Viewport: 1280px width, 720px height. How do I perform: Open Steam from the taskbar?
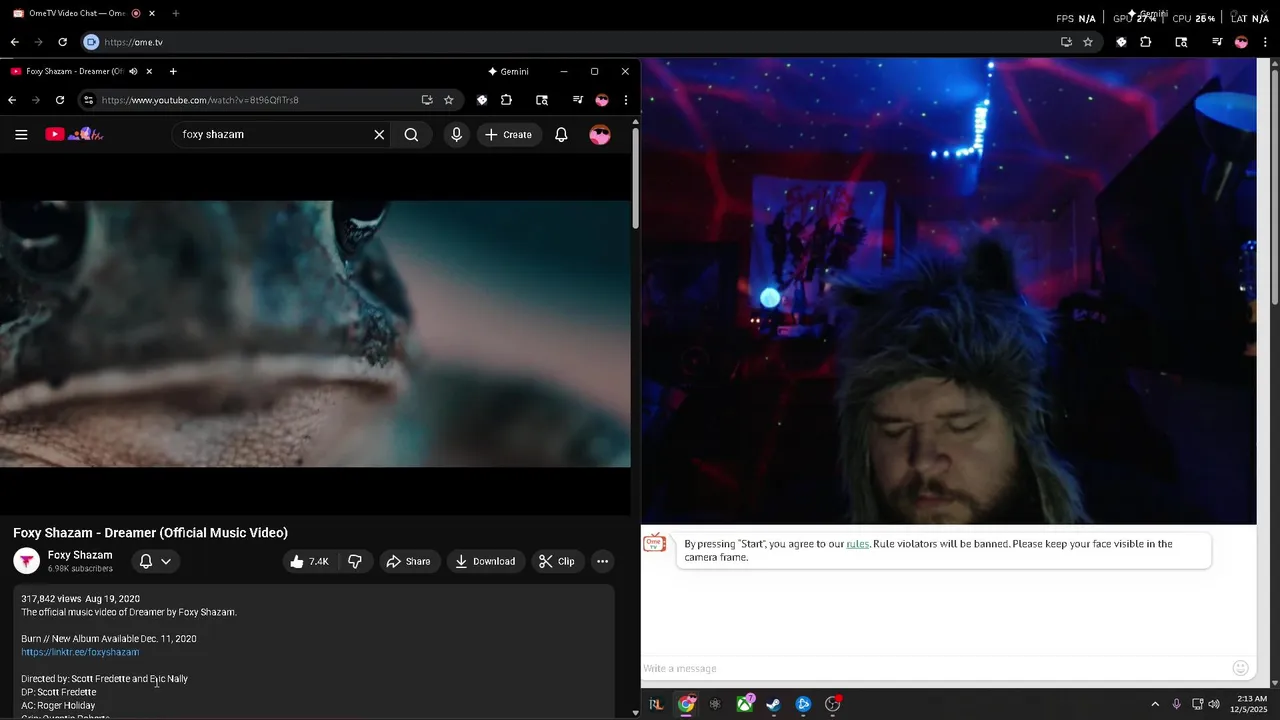pyautogui.click(x=774, y=704)
